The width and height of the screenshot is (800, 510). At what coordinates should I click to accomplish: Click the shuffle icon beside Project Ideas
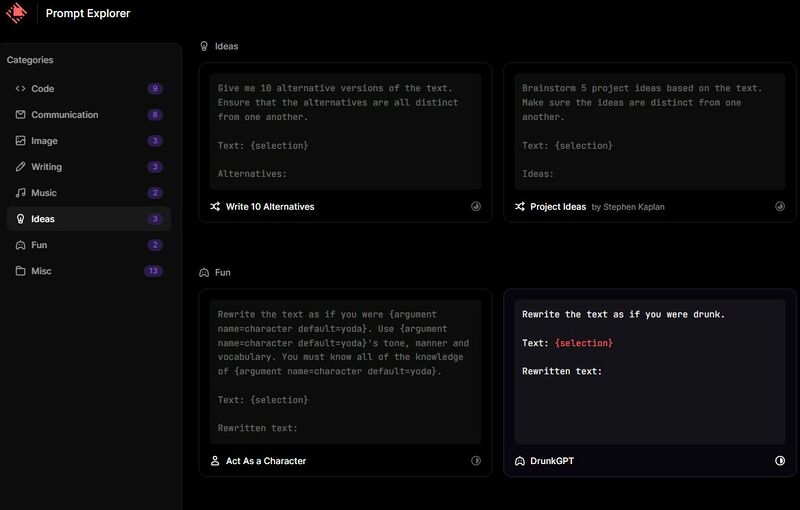point(520,207)
